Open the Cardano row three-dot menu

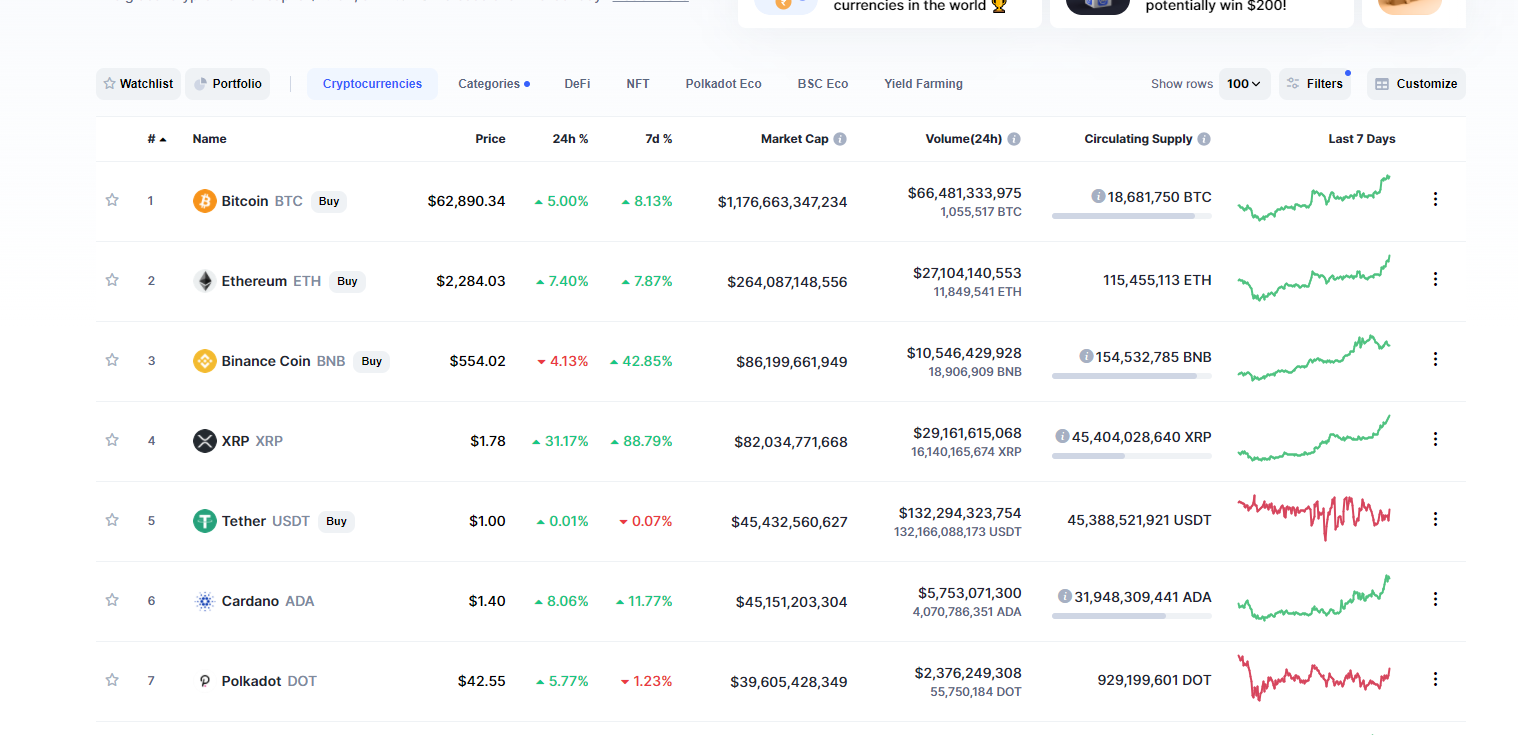coord(1435,599)
